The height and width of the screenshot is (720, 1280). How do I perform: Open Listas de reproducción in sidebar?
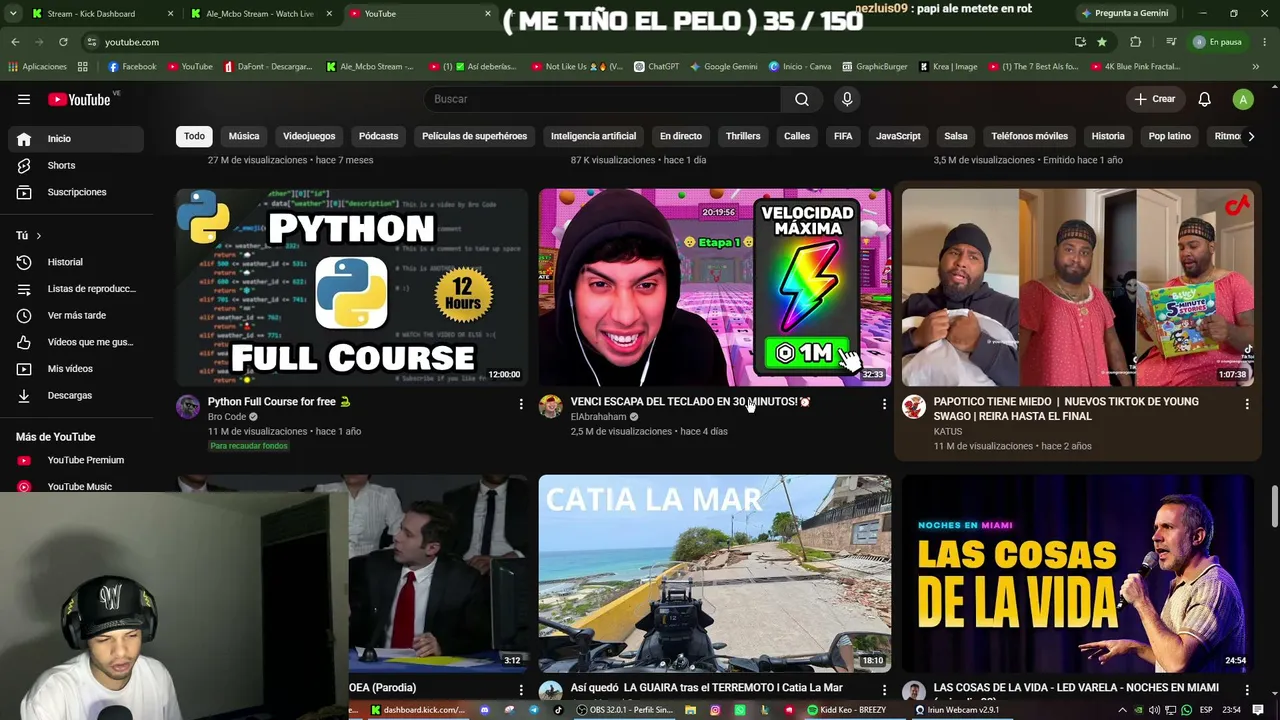coord(76,289)
